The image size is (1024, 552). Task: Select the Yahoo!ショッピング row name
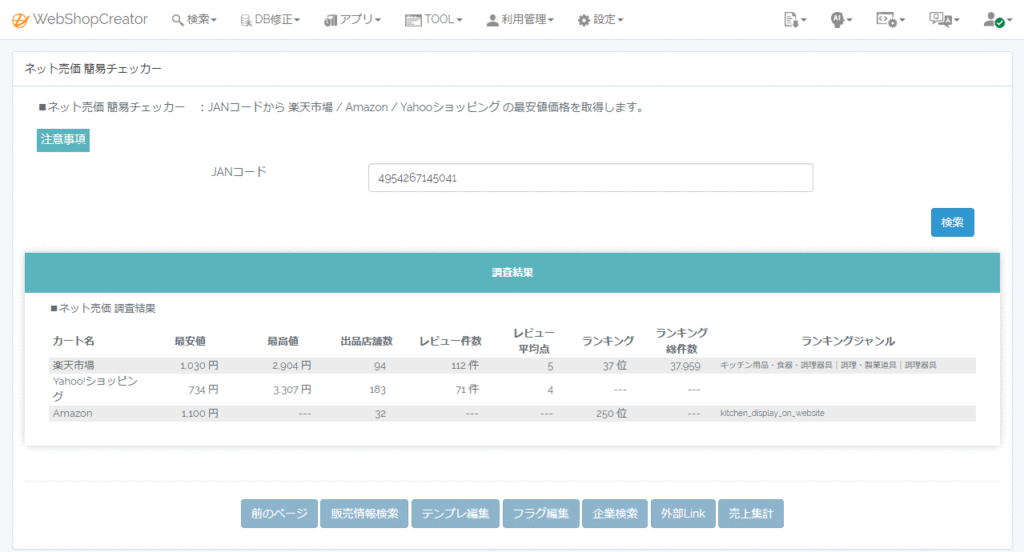click(x=95, y=389)
